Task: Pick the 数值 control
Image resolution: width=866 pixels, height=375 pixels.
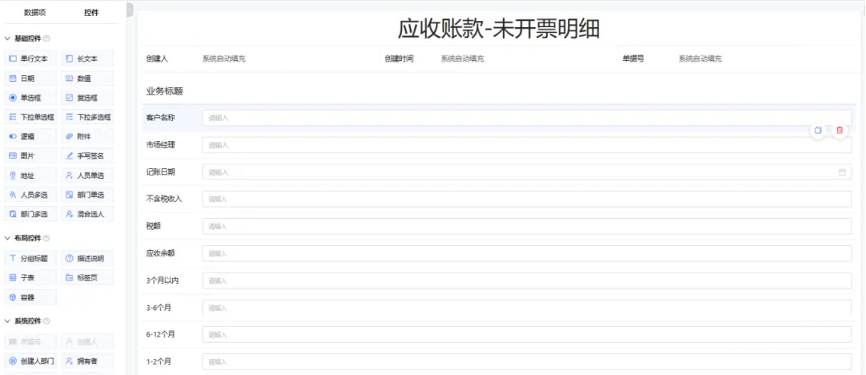Action: pos(87,78)
